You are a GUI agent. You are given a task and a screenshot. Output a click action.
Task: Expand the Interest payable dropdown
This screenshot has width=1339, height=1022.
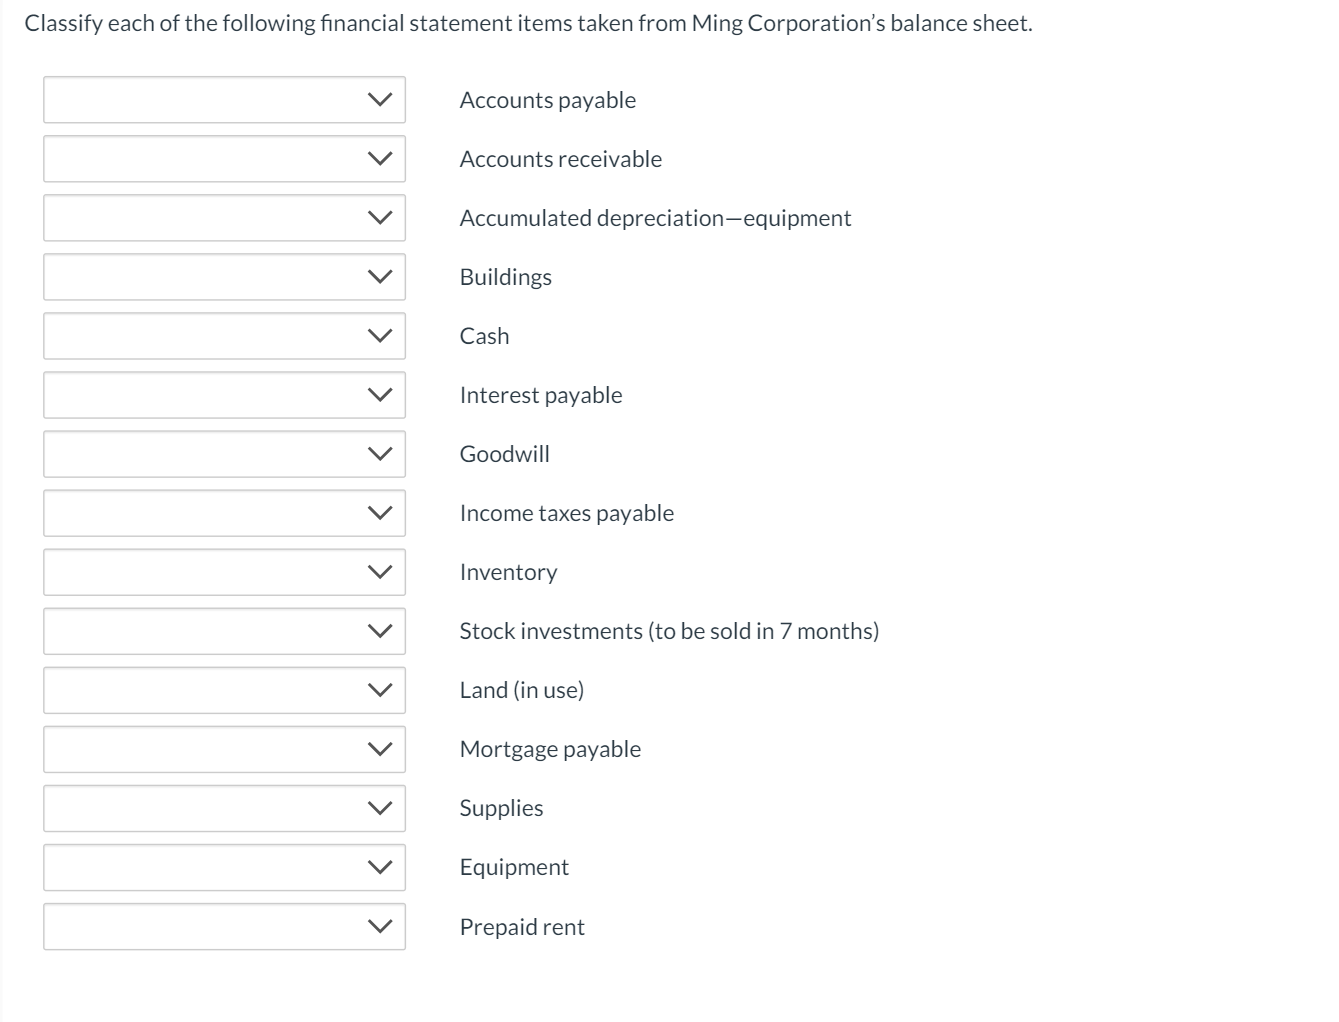224,395
